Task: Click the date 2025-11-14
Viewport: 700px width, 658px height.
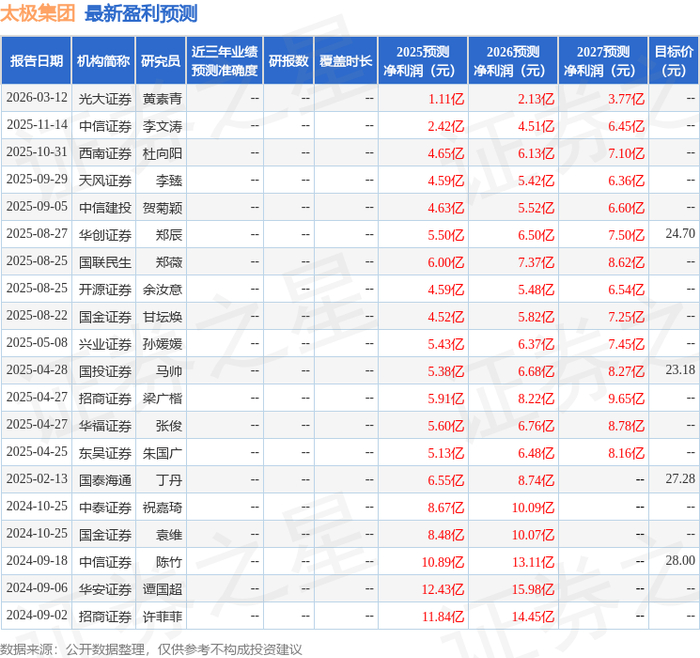Action: point(37,125)
